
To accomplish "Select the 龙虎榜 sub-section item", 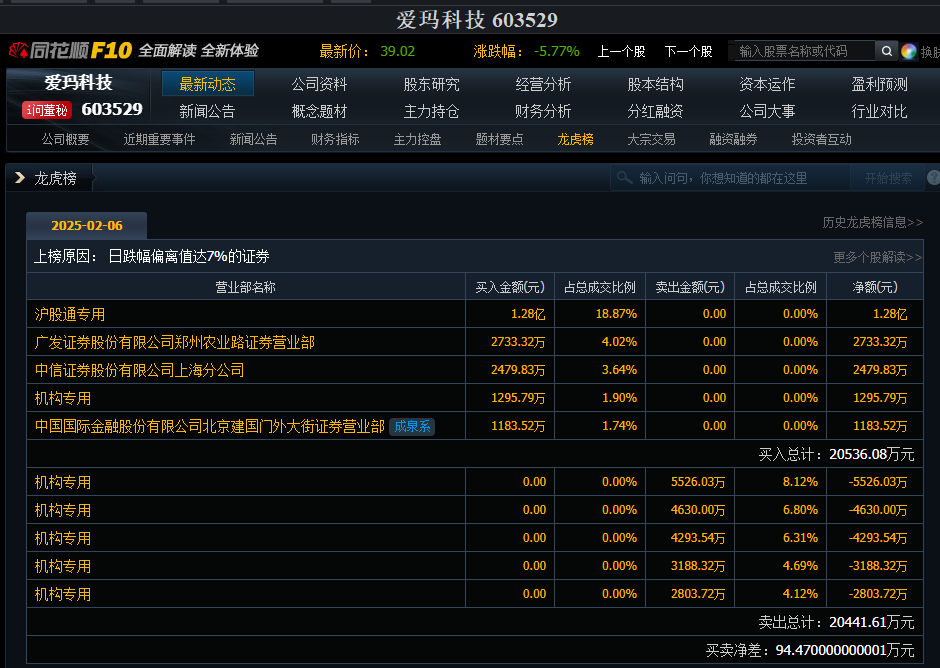I will [x=576, y=139].
